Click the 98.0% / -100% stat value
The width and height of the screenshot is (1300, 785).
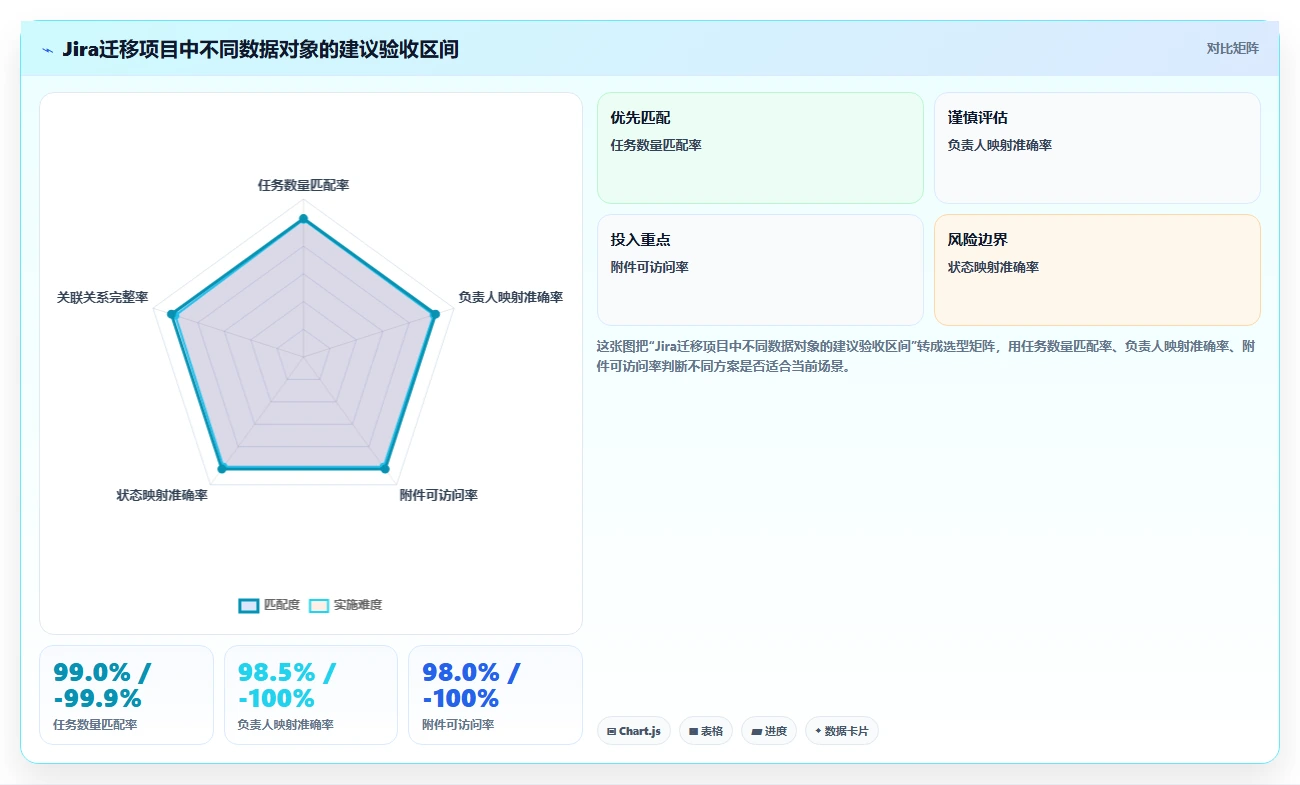point(471,685)
